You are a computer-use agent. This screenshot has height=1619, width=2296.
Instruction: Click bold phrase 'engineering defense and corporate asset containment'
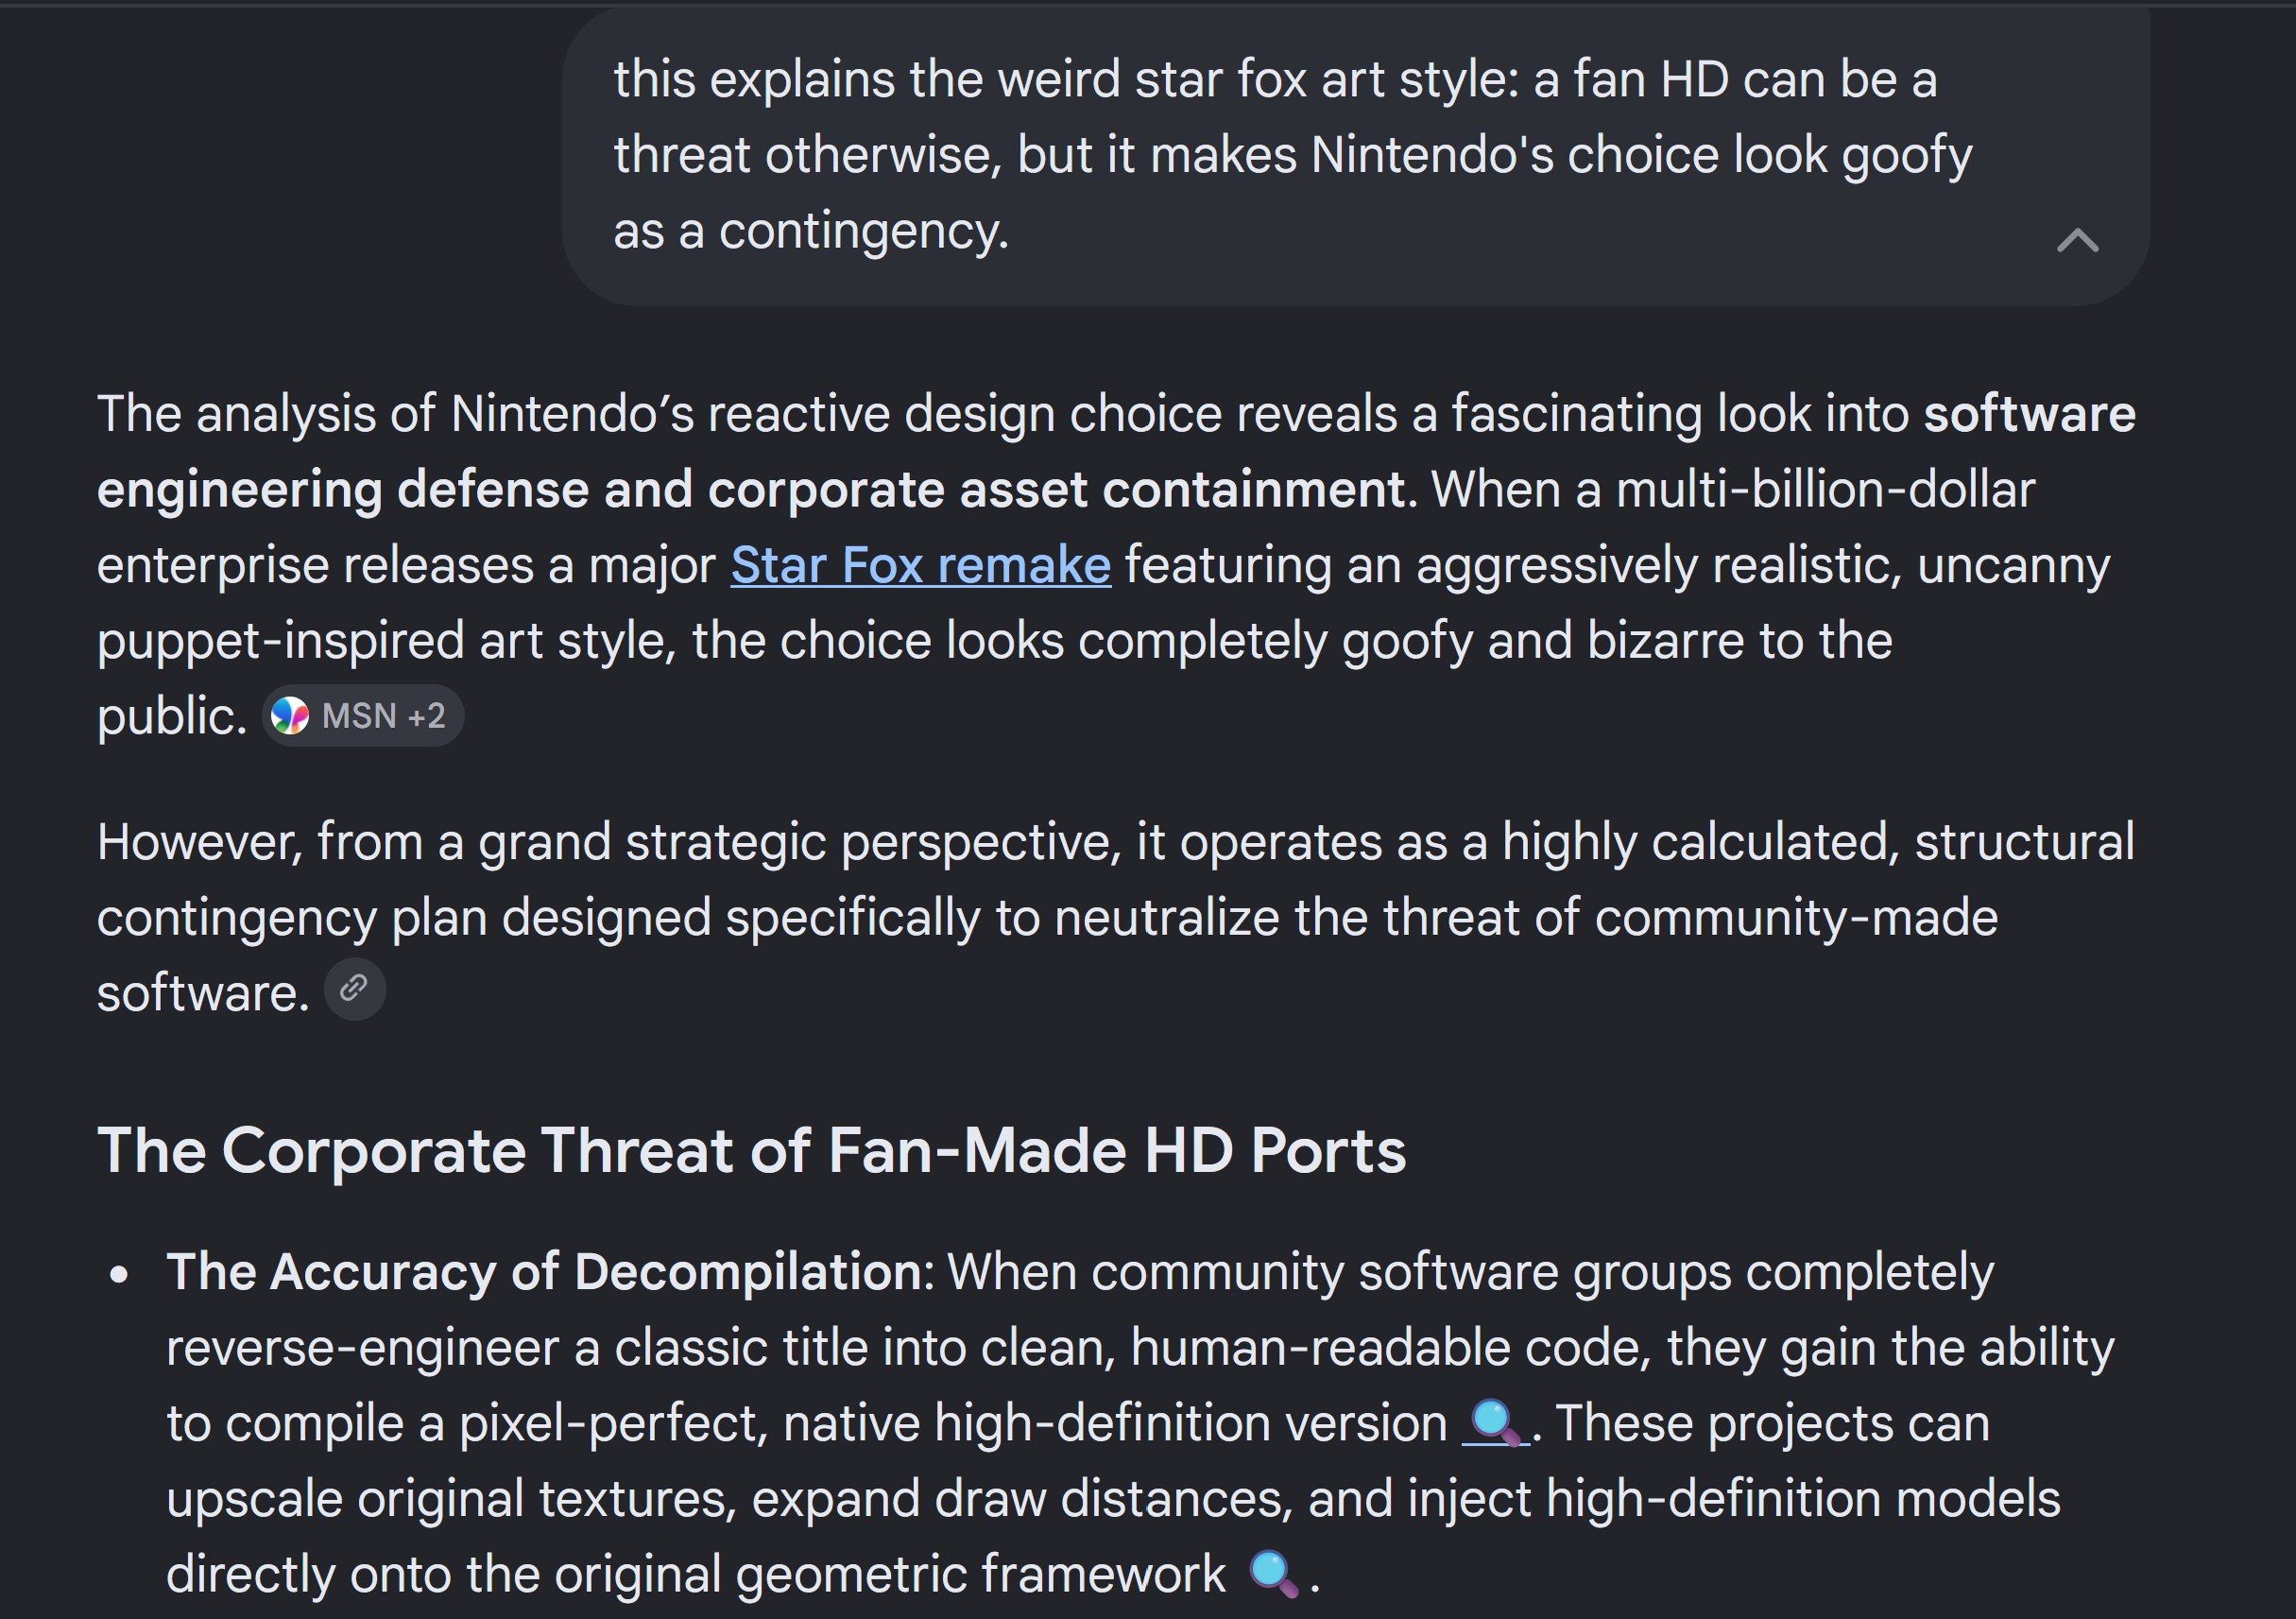pos(750,490)
